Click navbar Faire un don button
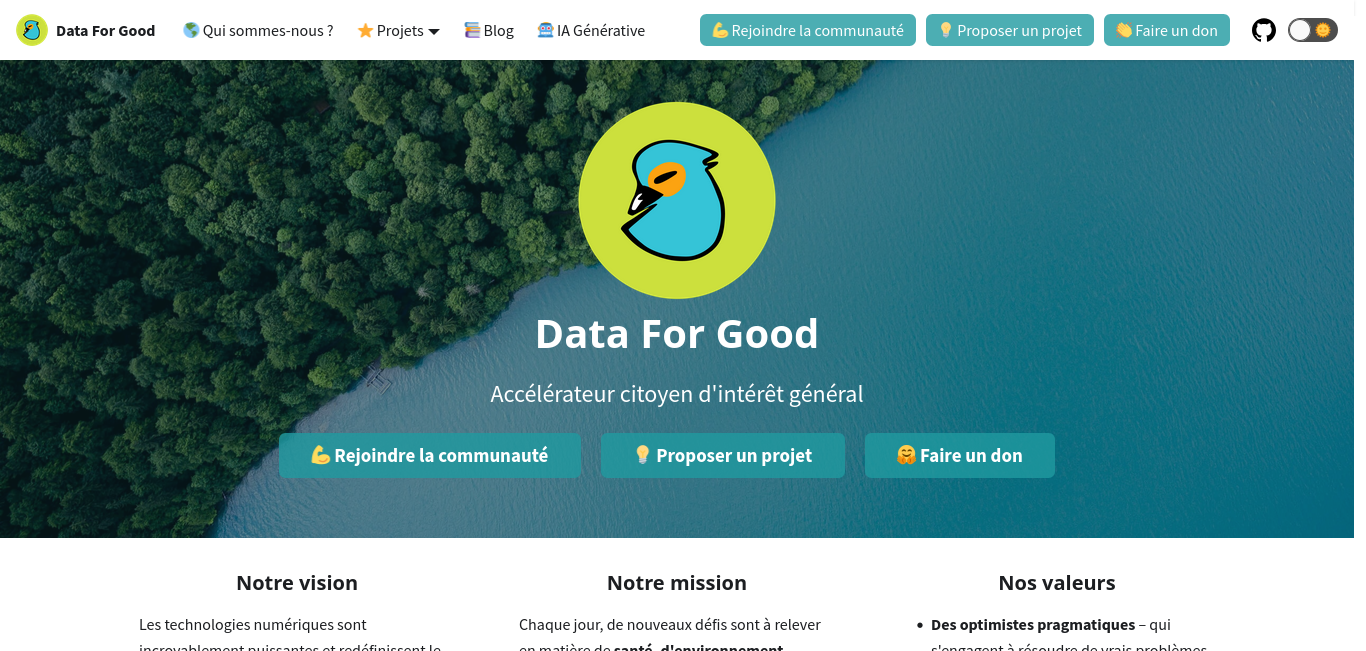The height and width of the screenshot is (651, 1366). click(x=1167, y=30)
